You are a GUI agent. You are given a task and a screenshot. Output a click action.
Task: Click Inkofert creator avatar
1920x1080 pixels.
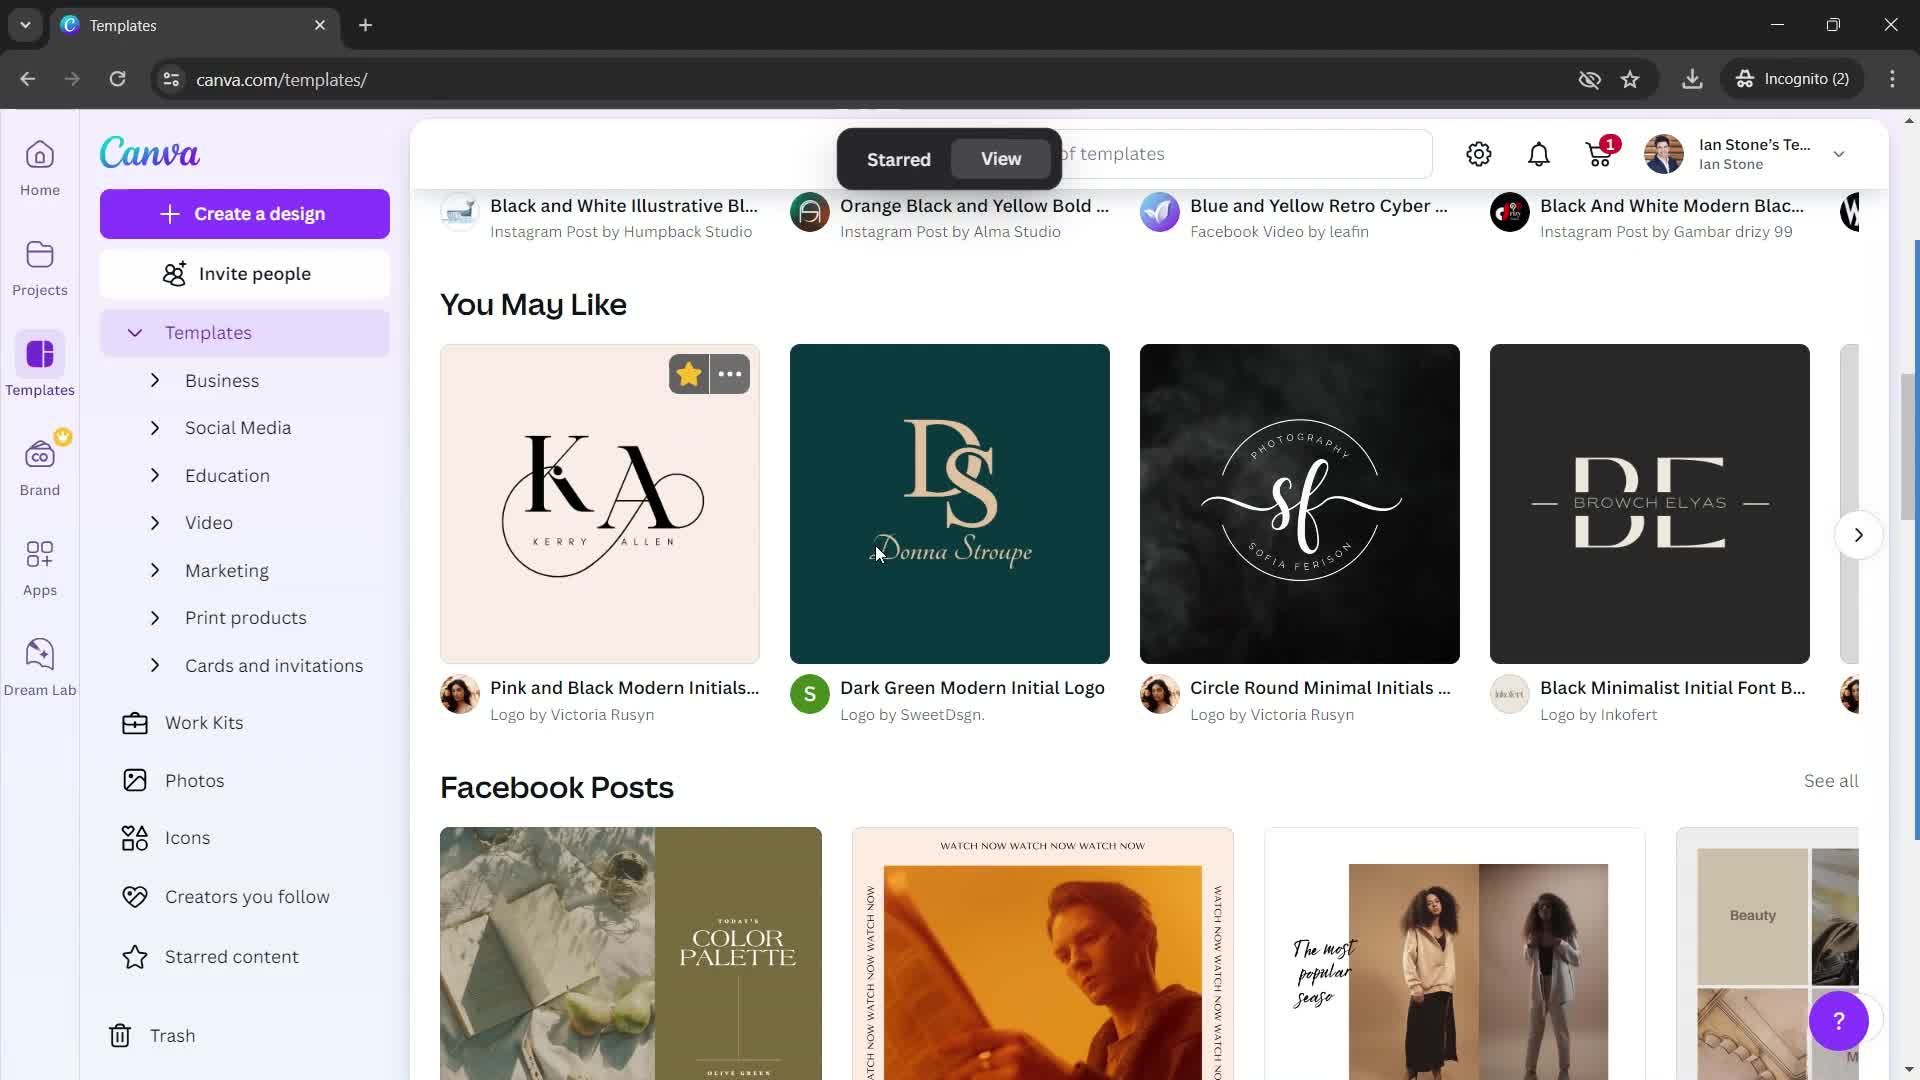pyautogui.click(x=1510, y=694)
